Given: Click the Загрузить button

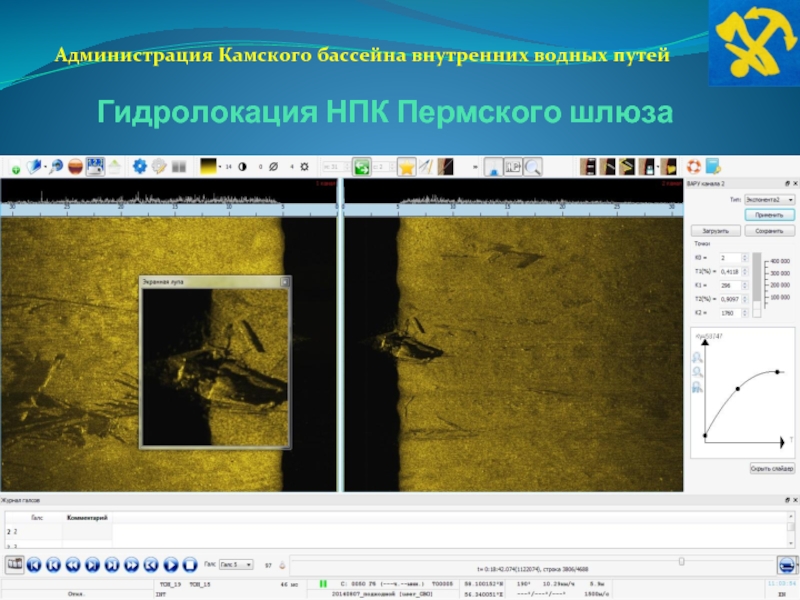Looking at the screenshot, I should 716,231.
